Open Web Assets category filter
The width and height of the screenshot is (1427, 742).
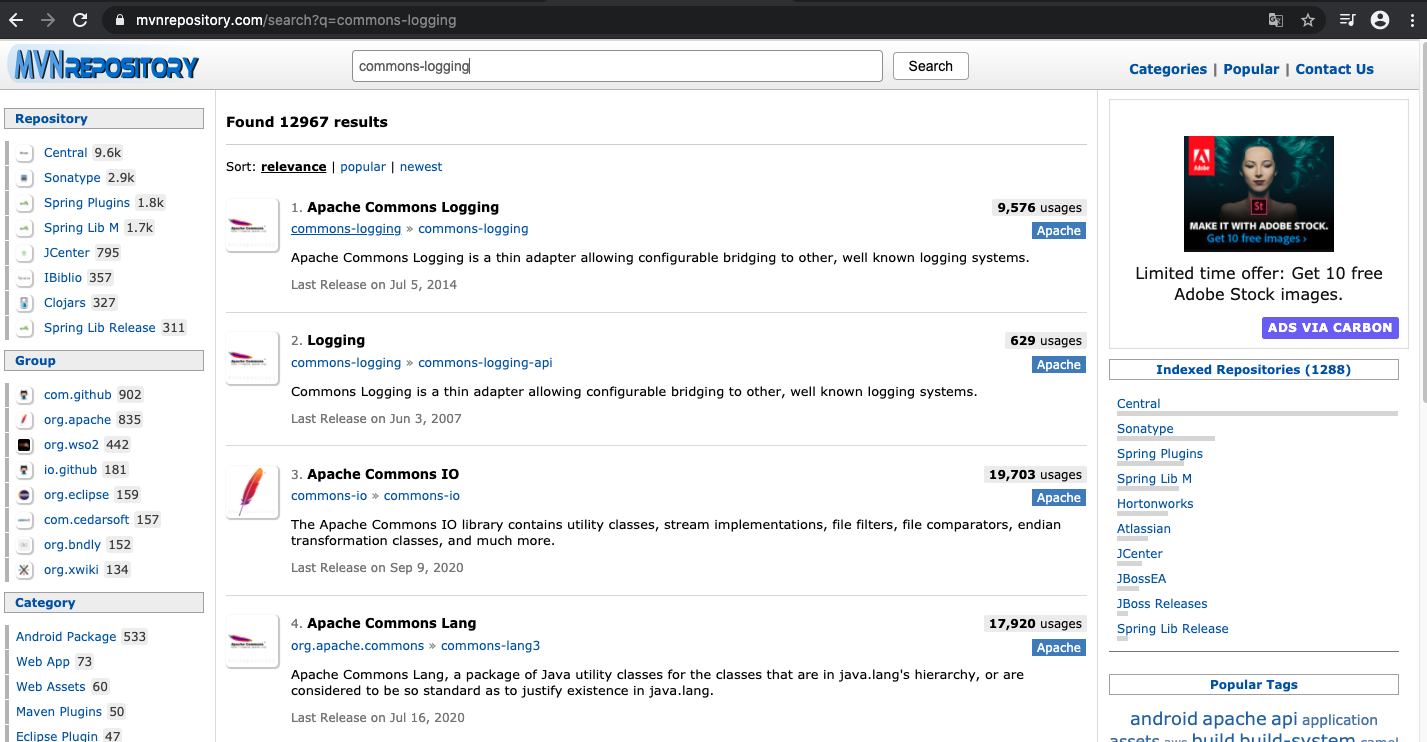51,687
